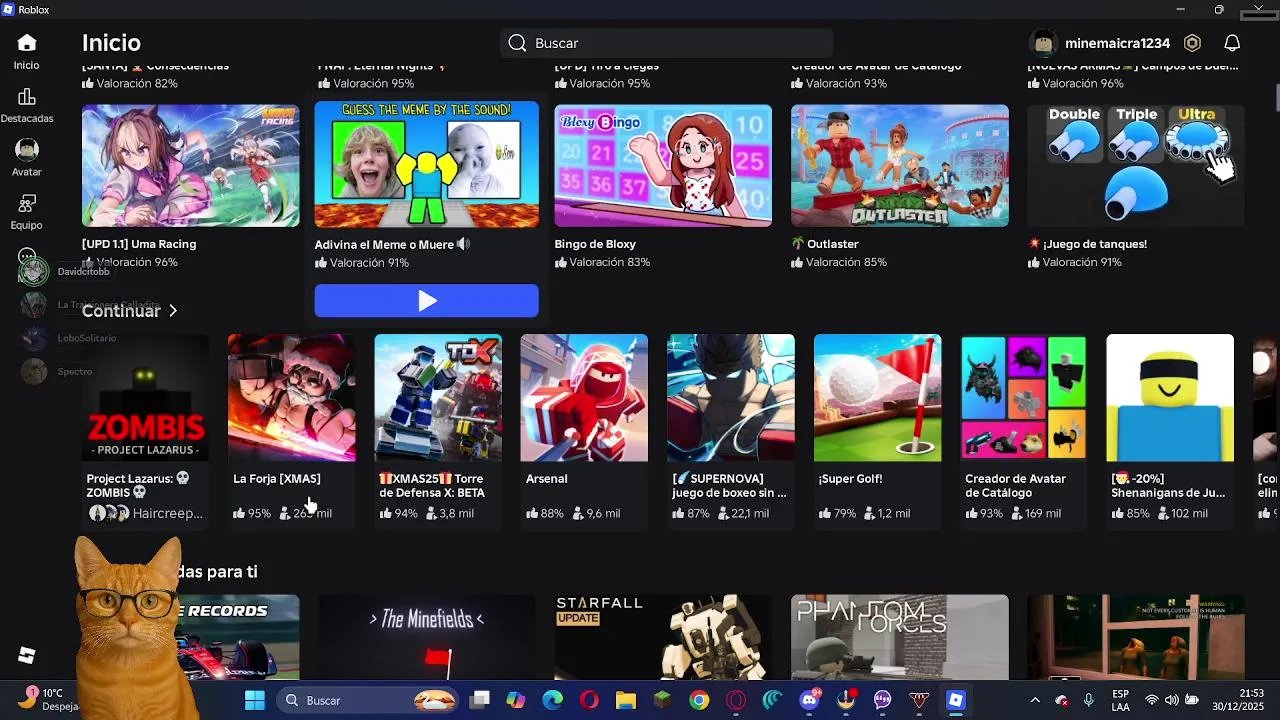This screenshot has width=1280, height=720.
Task: Open Task View in the taskbar
Action: (x=481, y=700)
